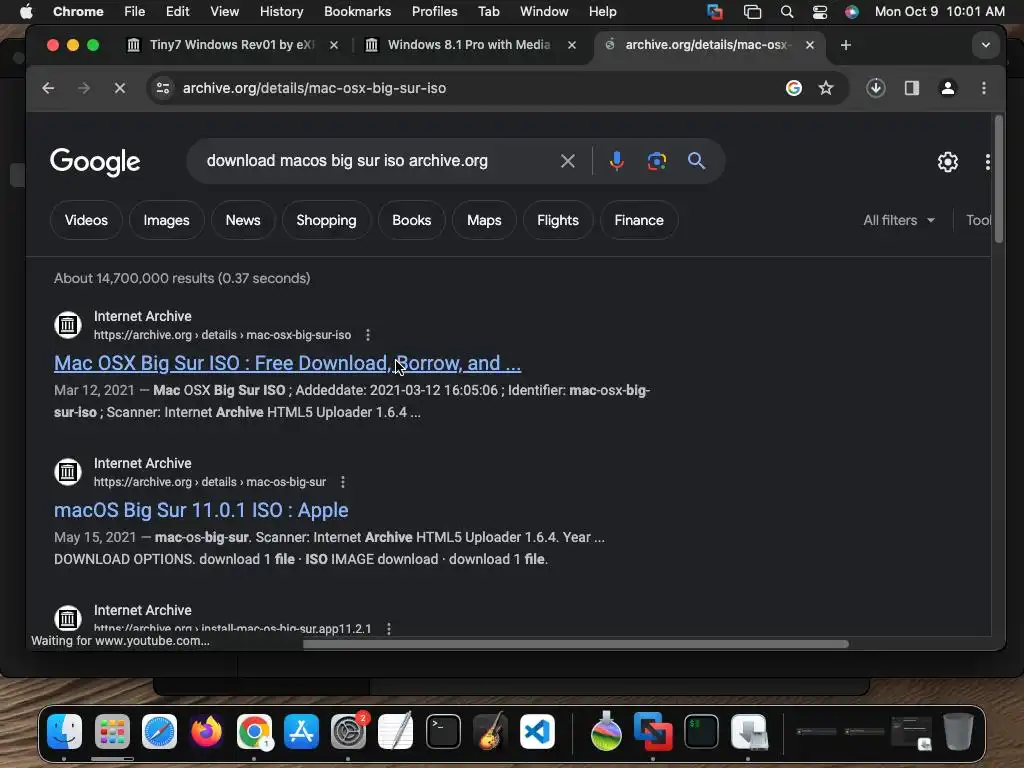This screenshot has width=1024, height=768.
Task: Click the Google icon in address bar
Action: [793, 88]
